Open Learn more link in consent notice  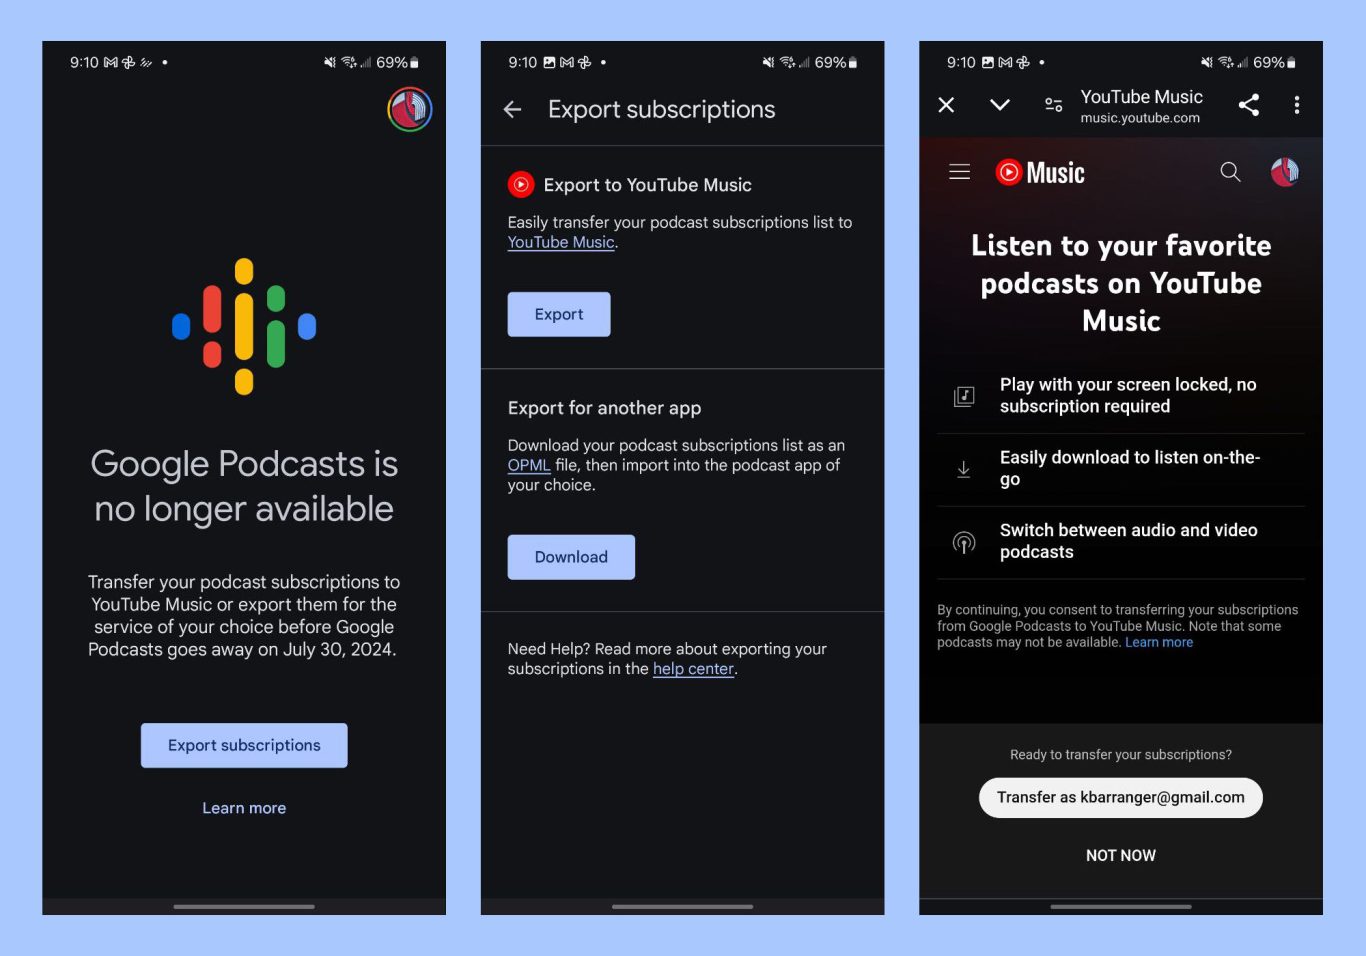point(1159,642)
